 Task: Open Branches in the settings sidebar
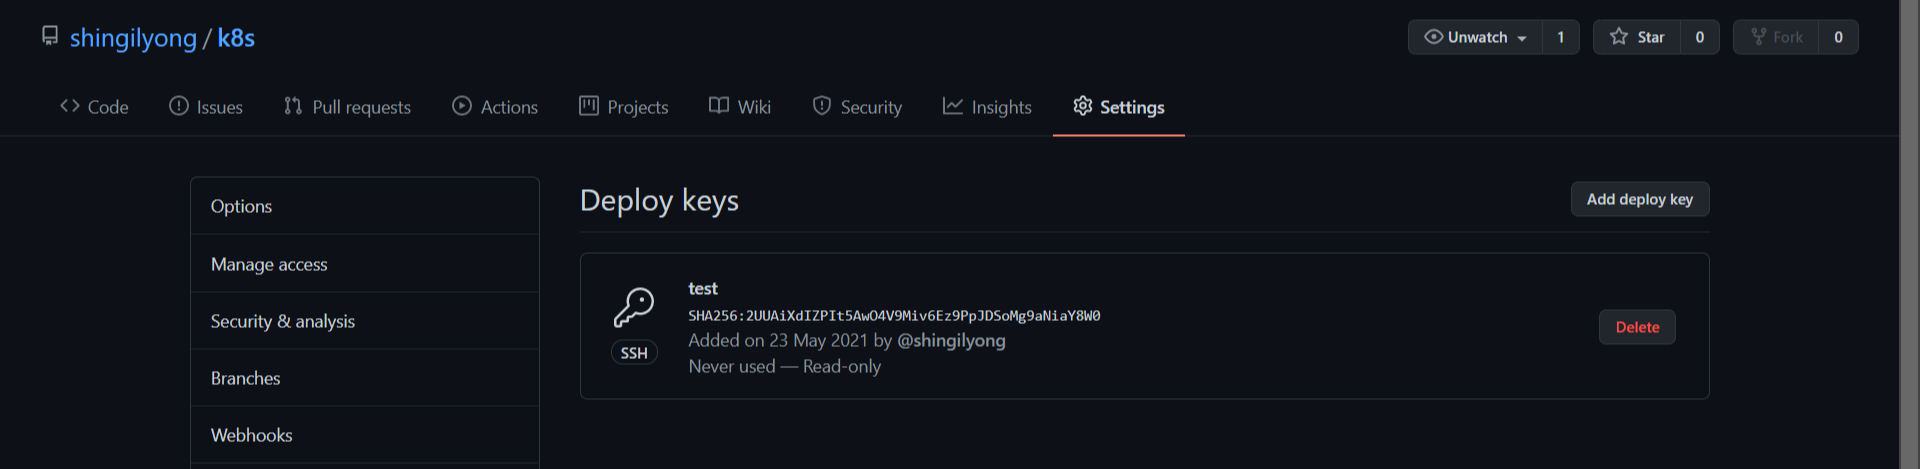point(365,378)
